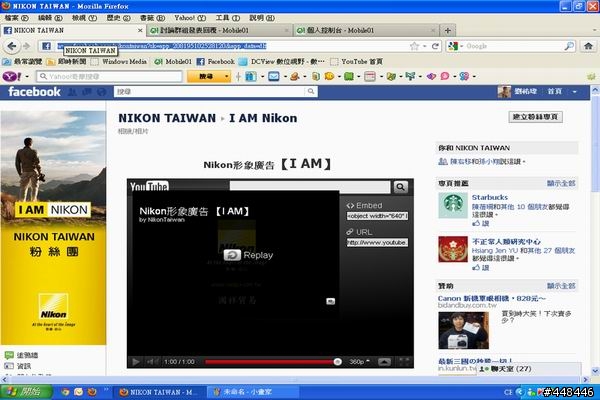
Task: Reload the page with the refresh icon
Action: [x=435, y=46]
